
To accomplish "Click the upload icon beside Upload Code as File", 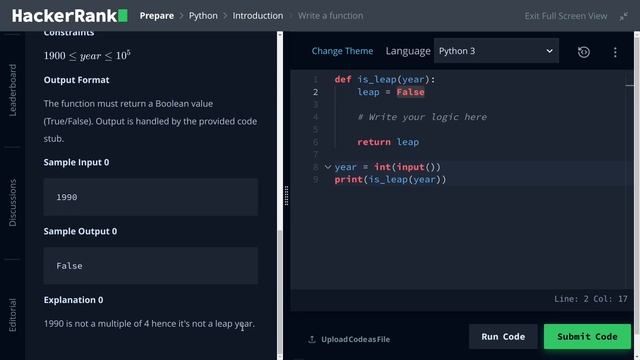I will [312, 339].
